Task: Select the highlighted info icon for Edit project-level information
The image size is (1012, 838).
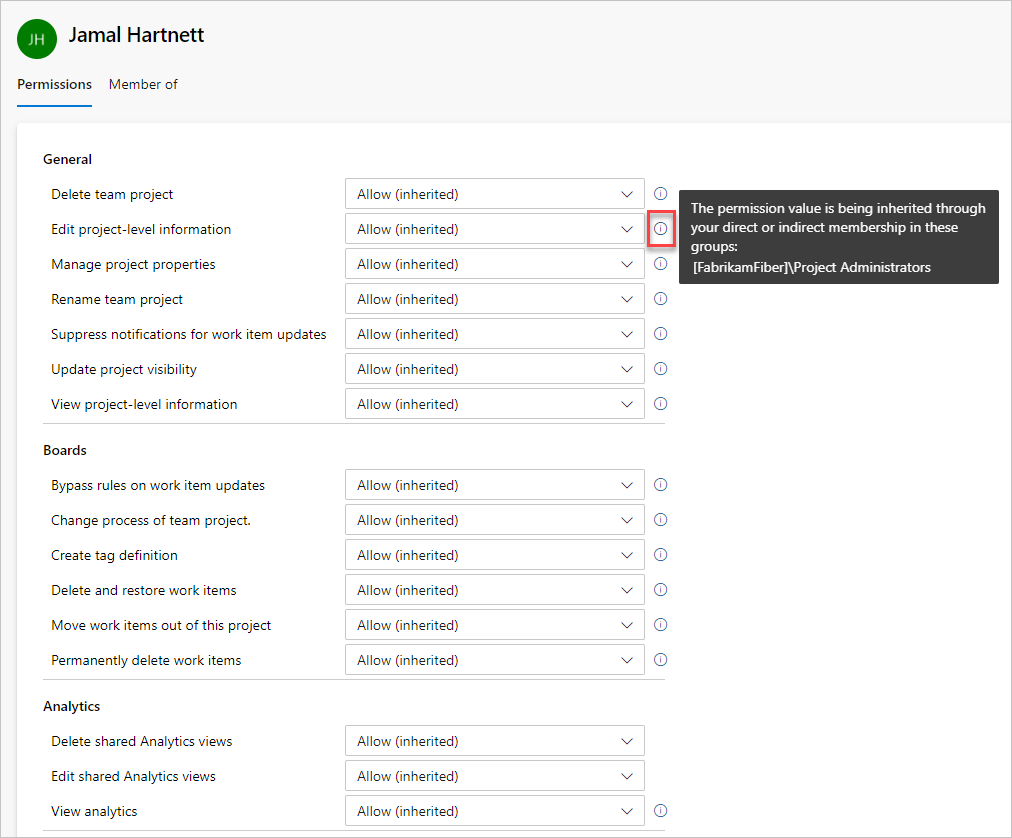Action: 660,229
